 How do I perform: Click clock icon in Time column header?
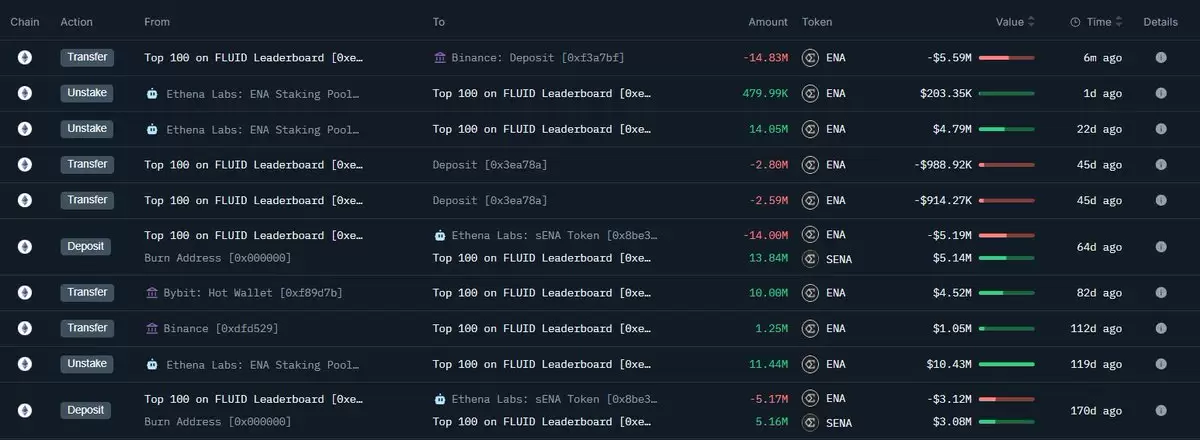1075,22
